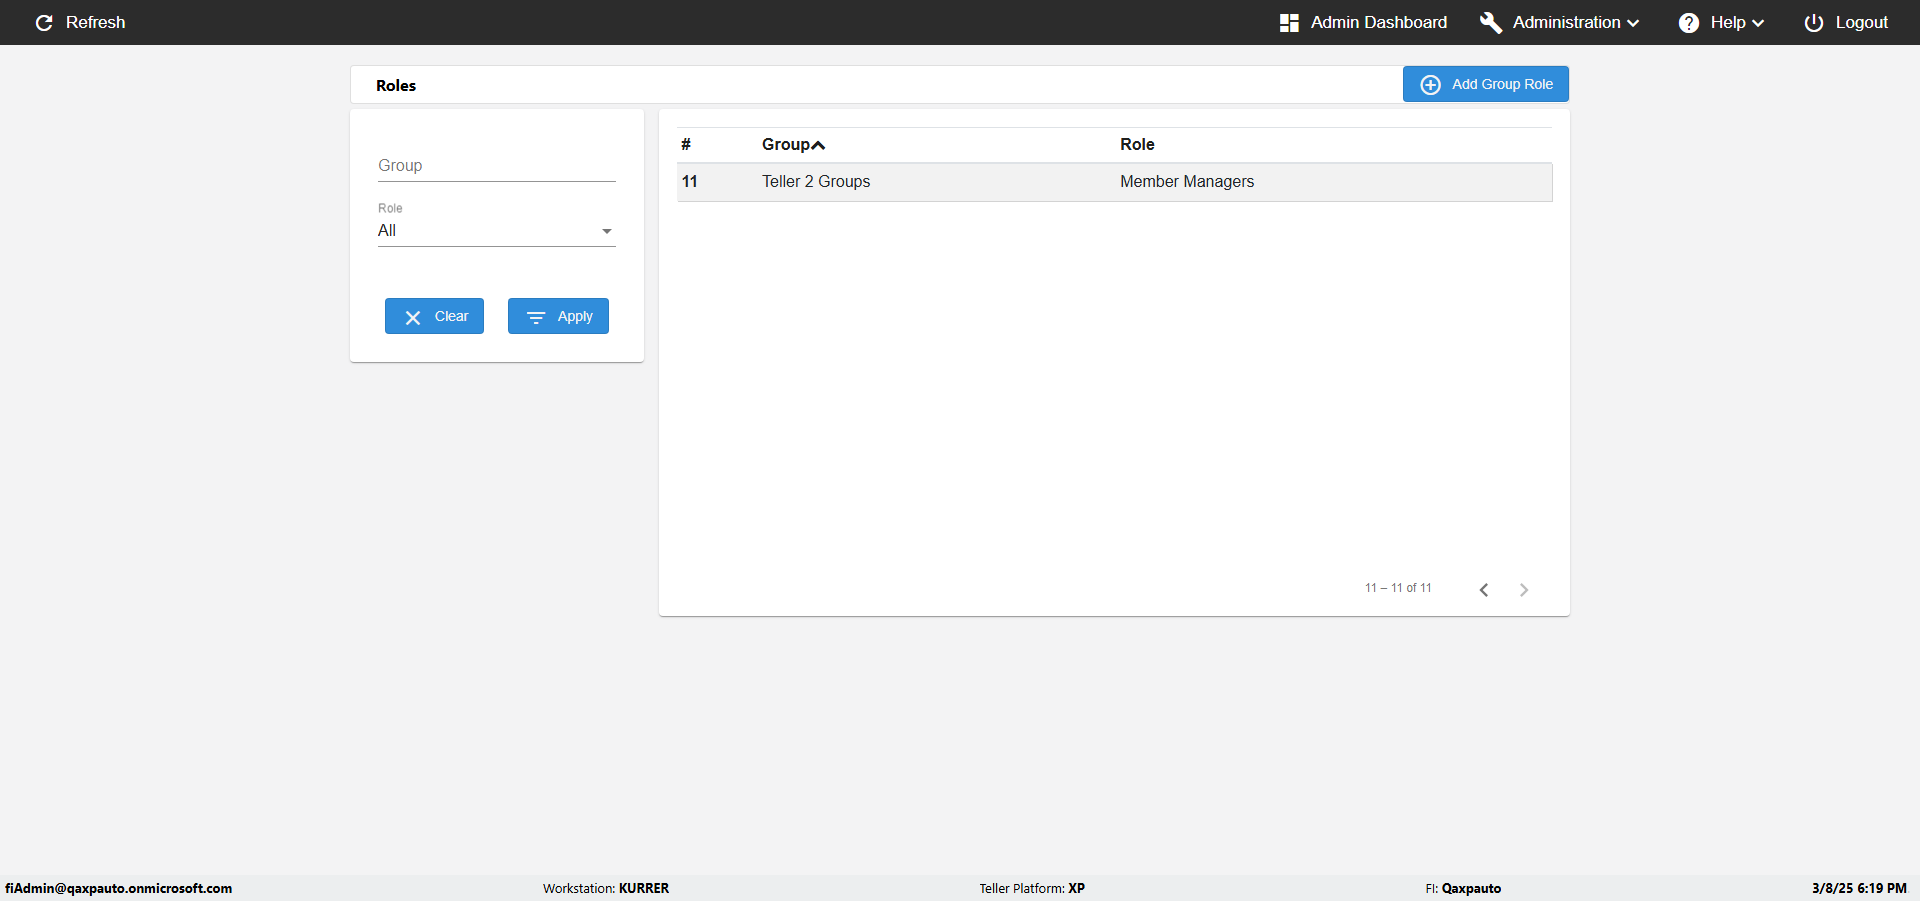1920x901 pixels.
Task: Click the X icon on Clear button
Action: click(413, 317)
